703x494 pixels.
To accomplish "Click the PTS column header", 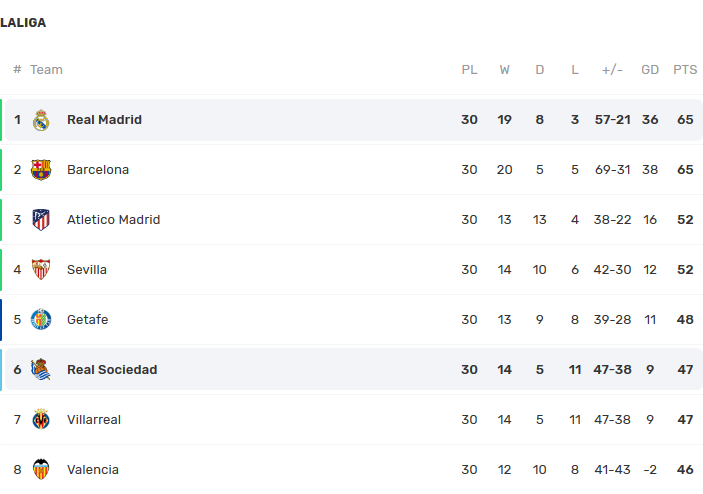I will point(685,70).
